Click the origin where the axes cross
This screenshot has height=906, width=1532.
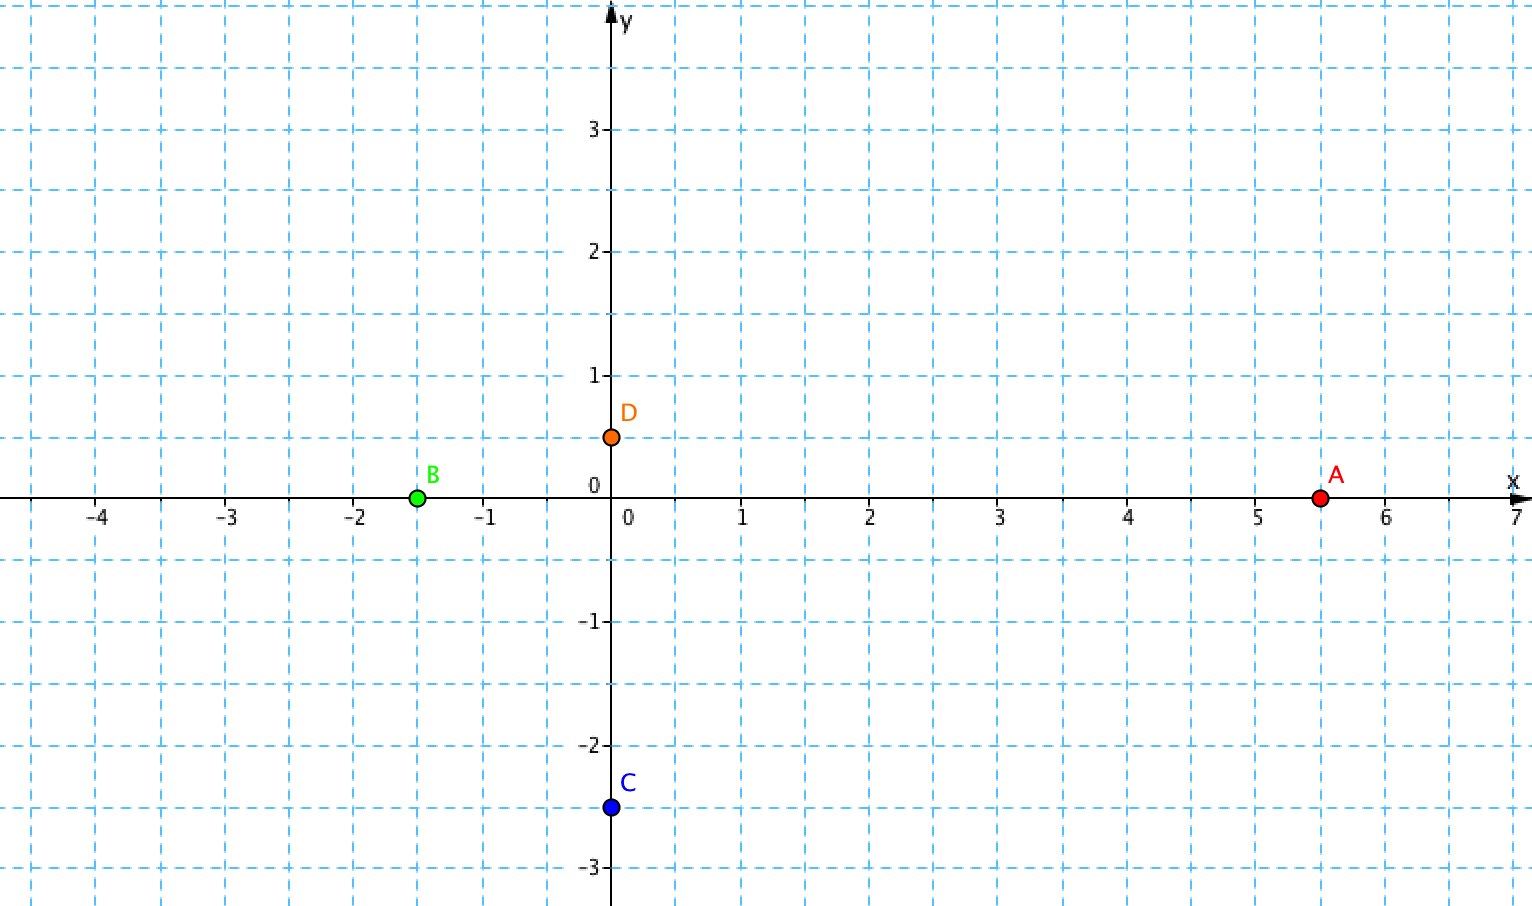[x=611, y=498]
